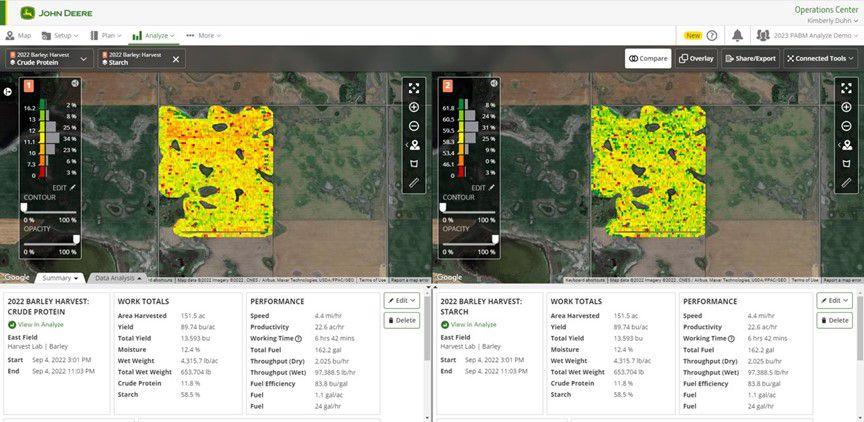Click the location marker tool on left map
The image size is (864, 422).
414,145
